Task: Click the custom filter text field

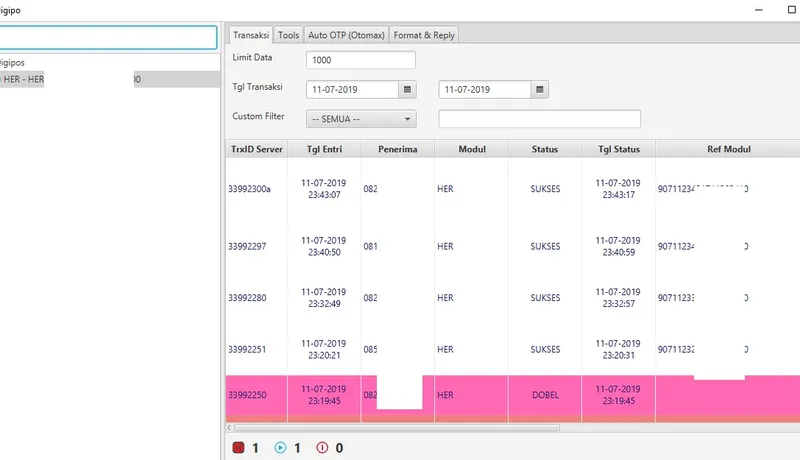Action: [539, 119]
